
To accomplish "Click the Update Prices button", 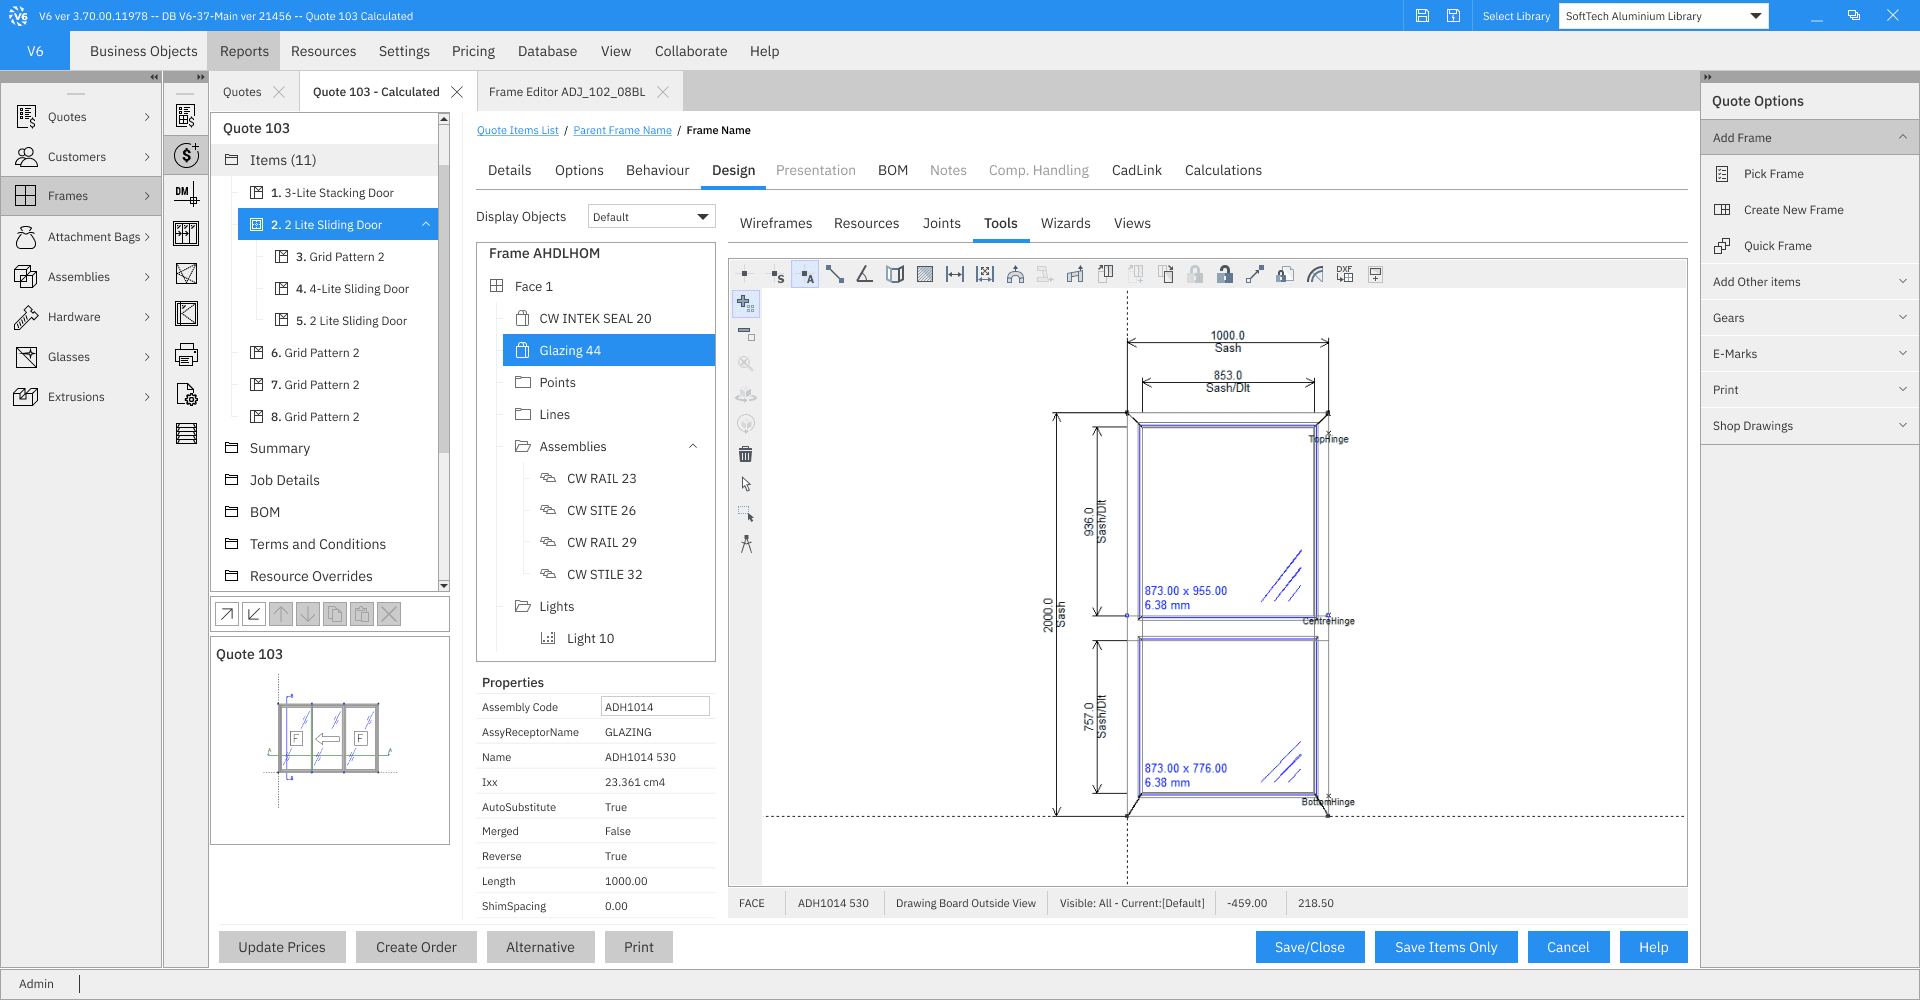I will tap(282, 947).
